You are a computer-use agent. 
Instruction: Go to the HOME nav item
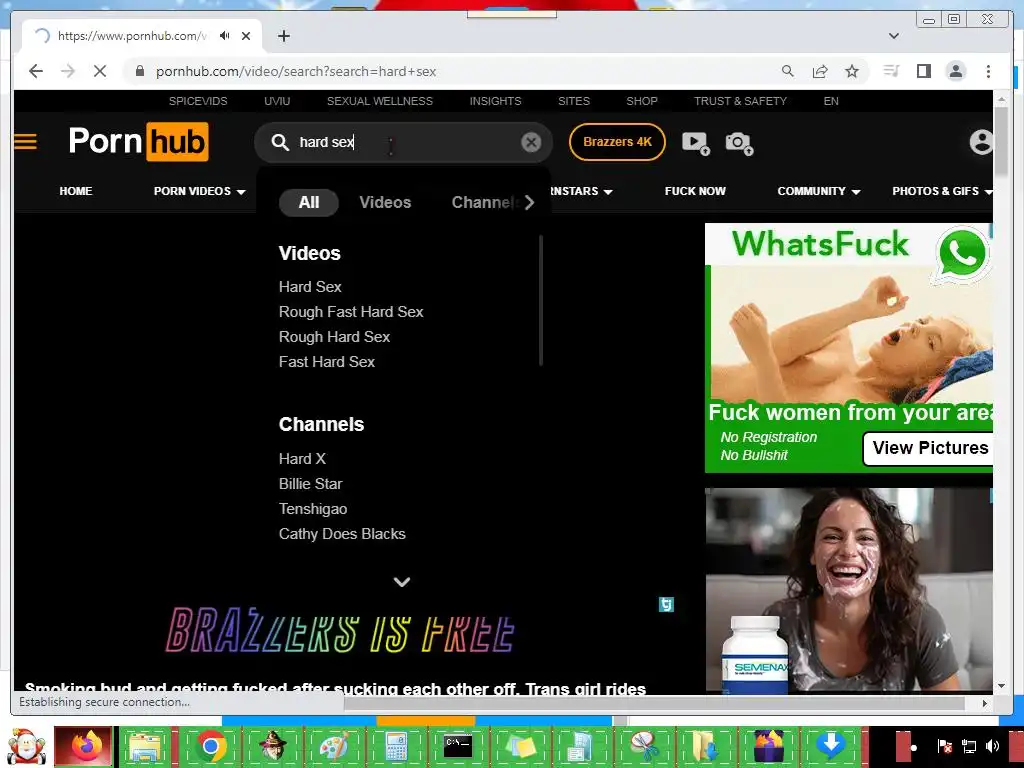click(x=76, y=191)
